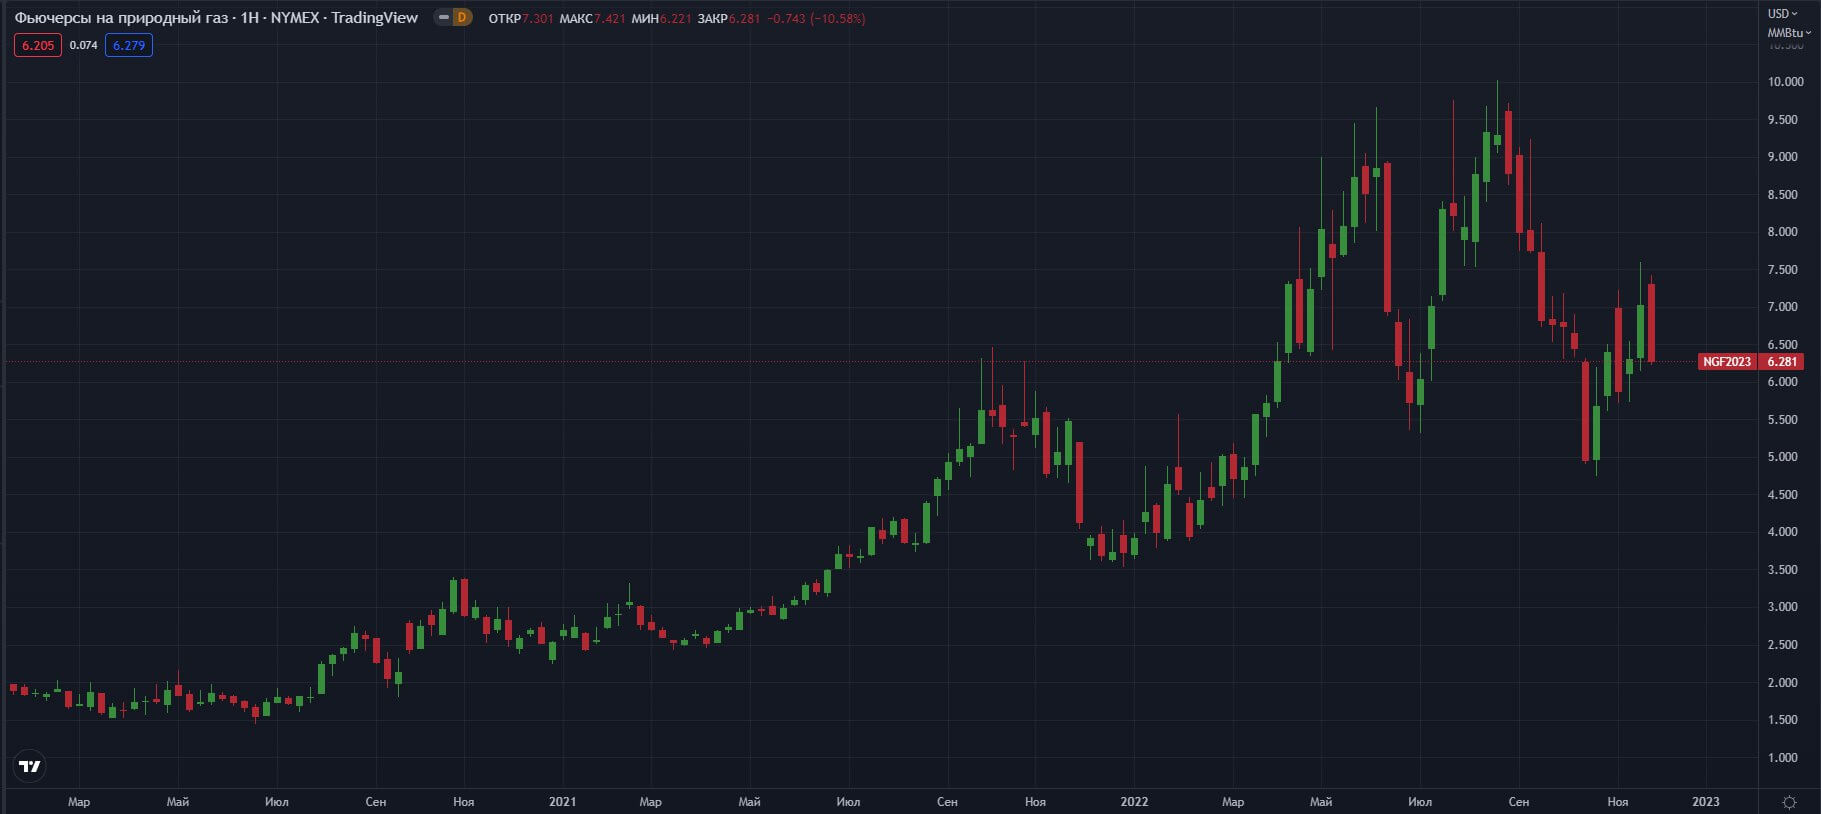Viewport: 1821px width, 814px height.
Task: Click the chart symbol title text
Action: 216,18
